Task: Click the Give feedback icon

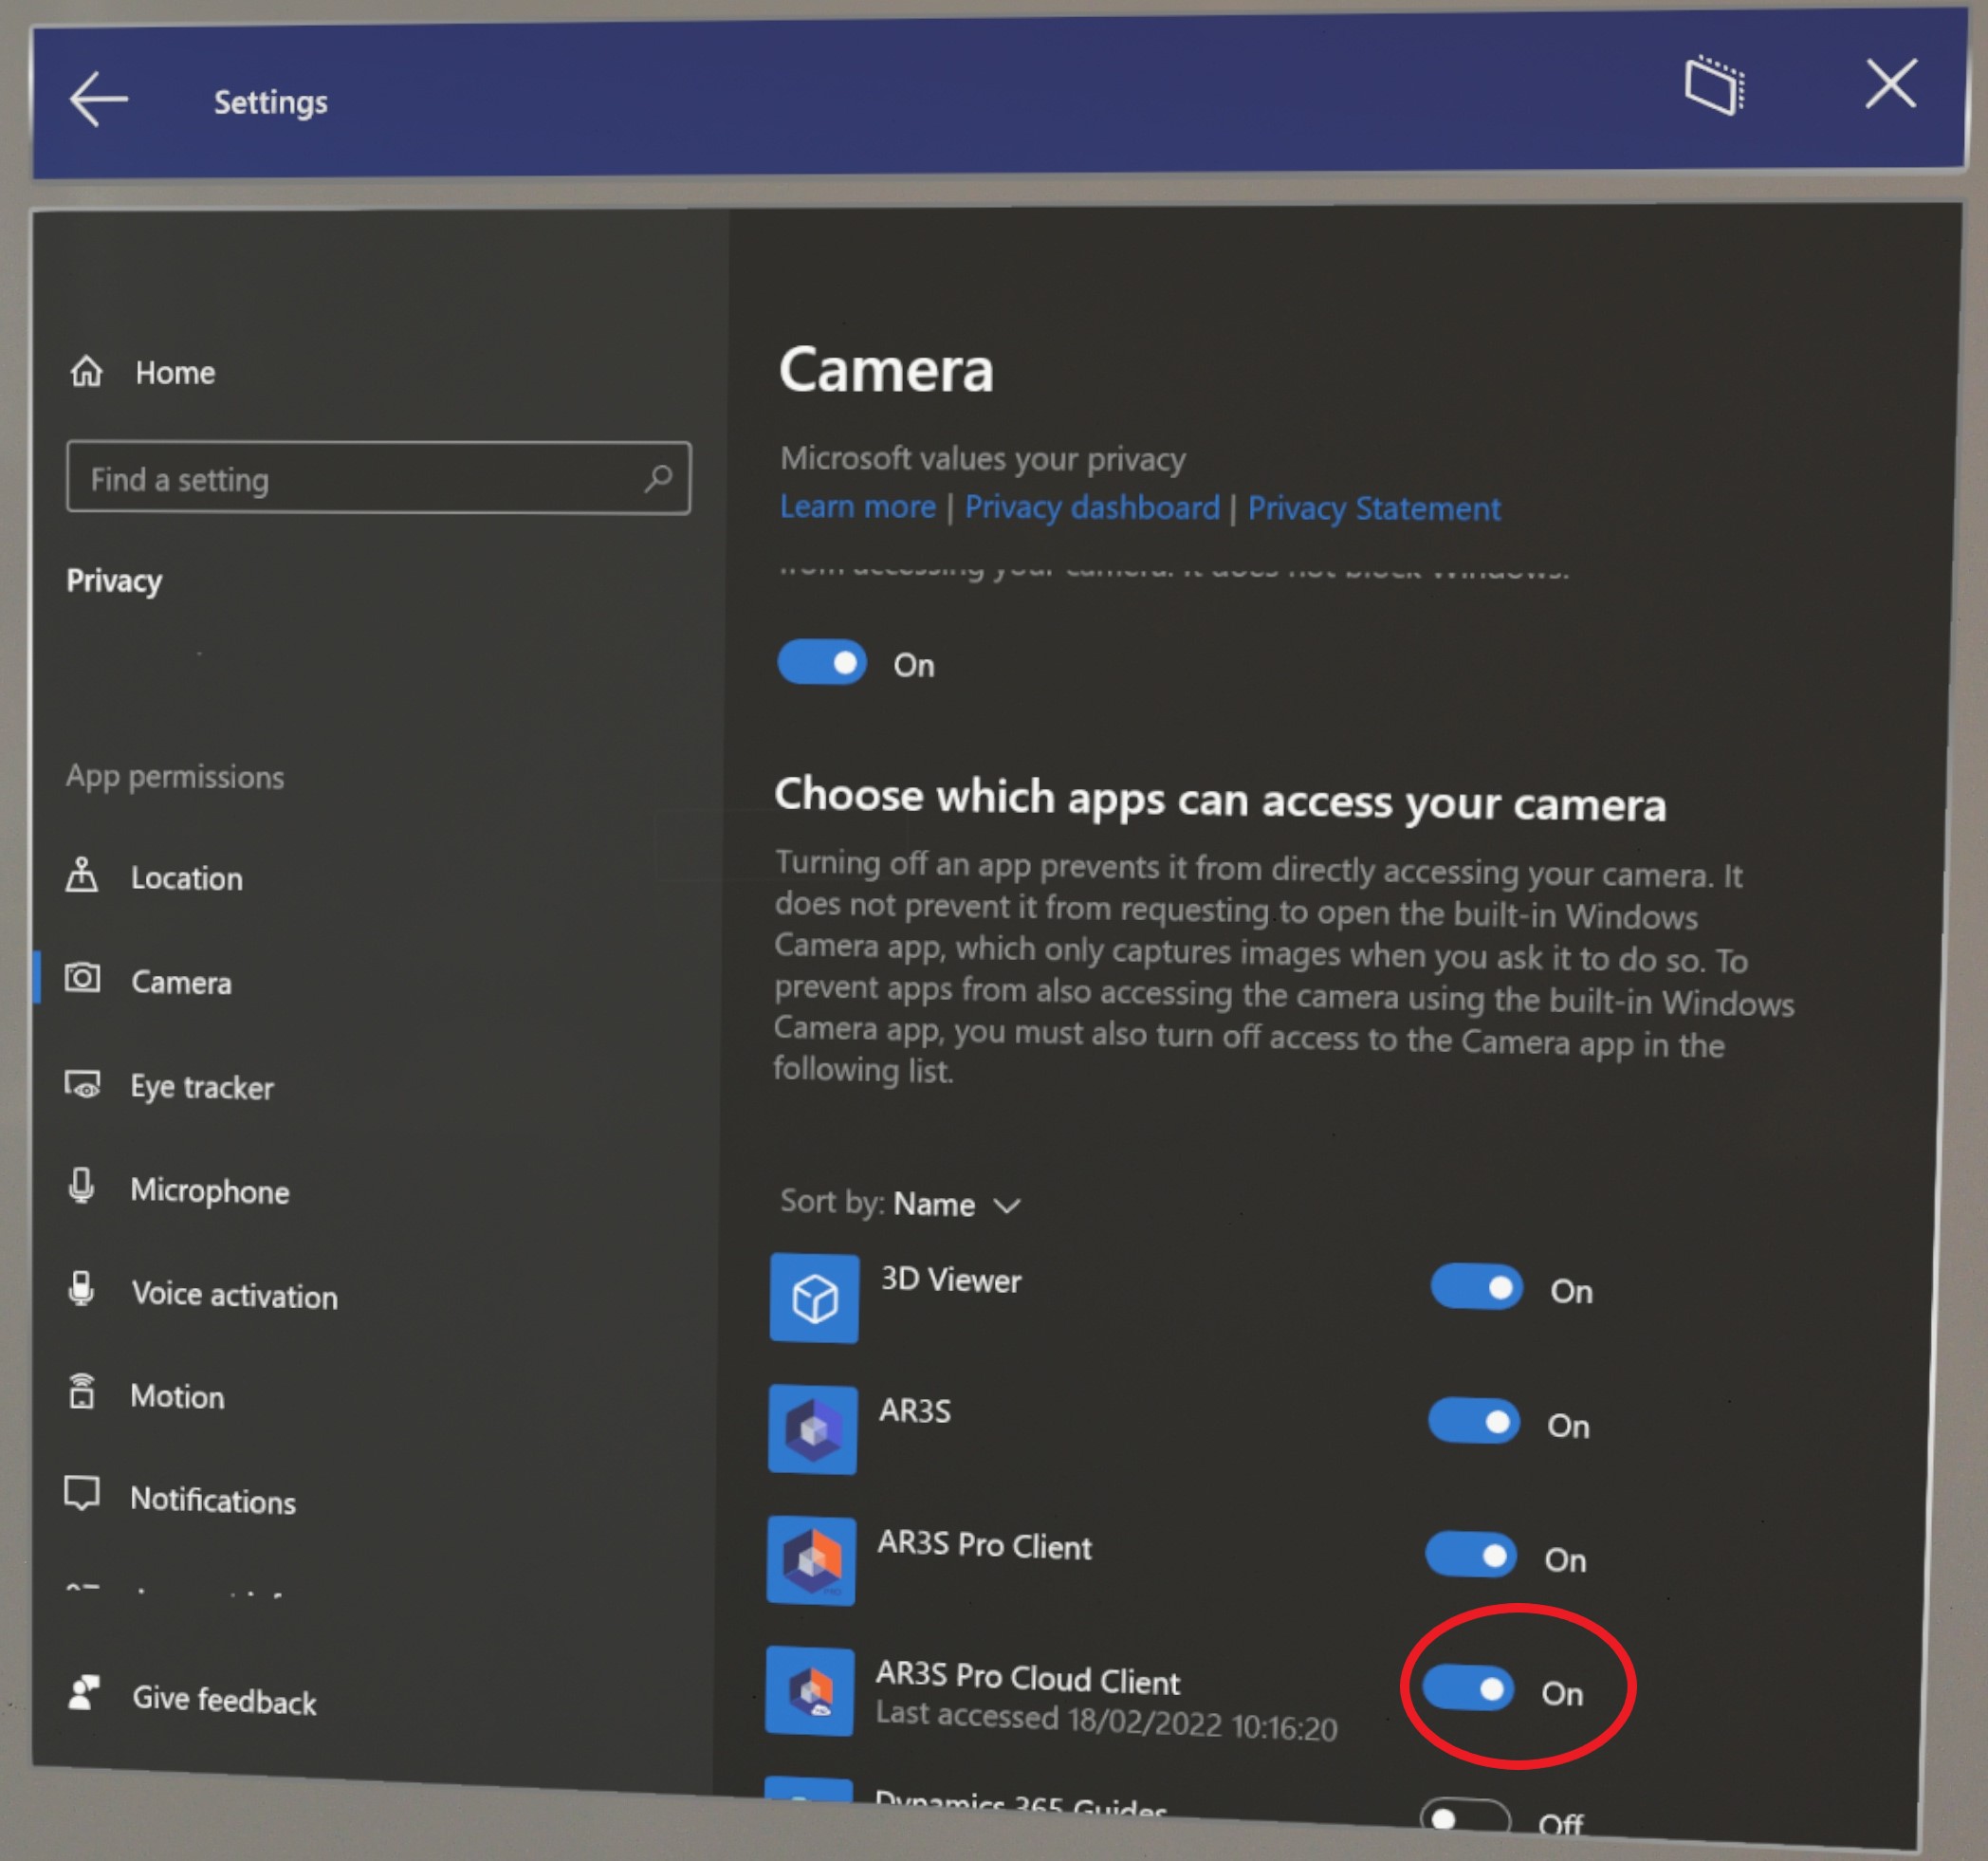Action: [x=84, y=1693]
